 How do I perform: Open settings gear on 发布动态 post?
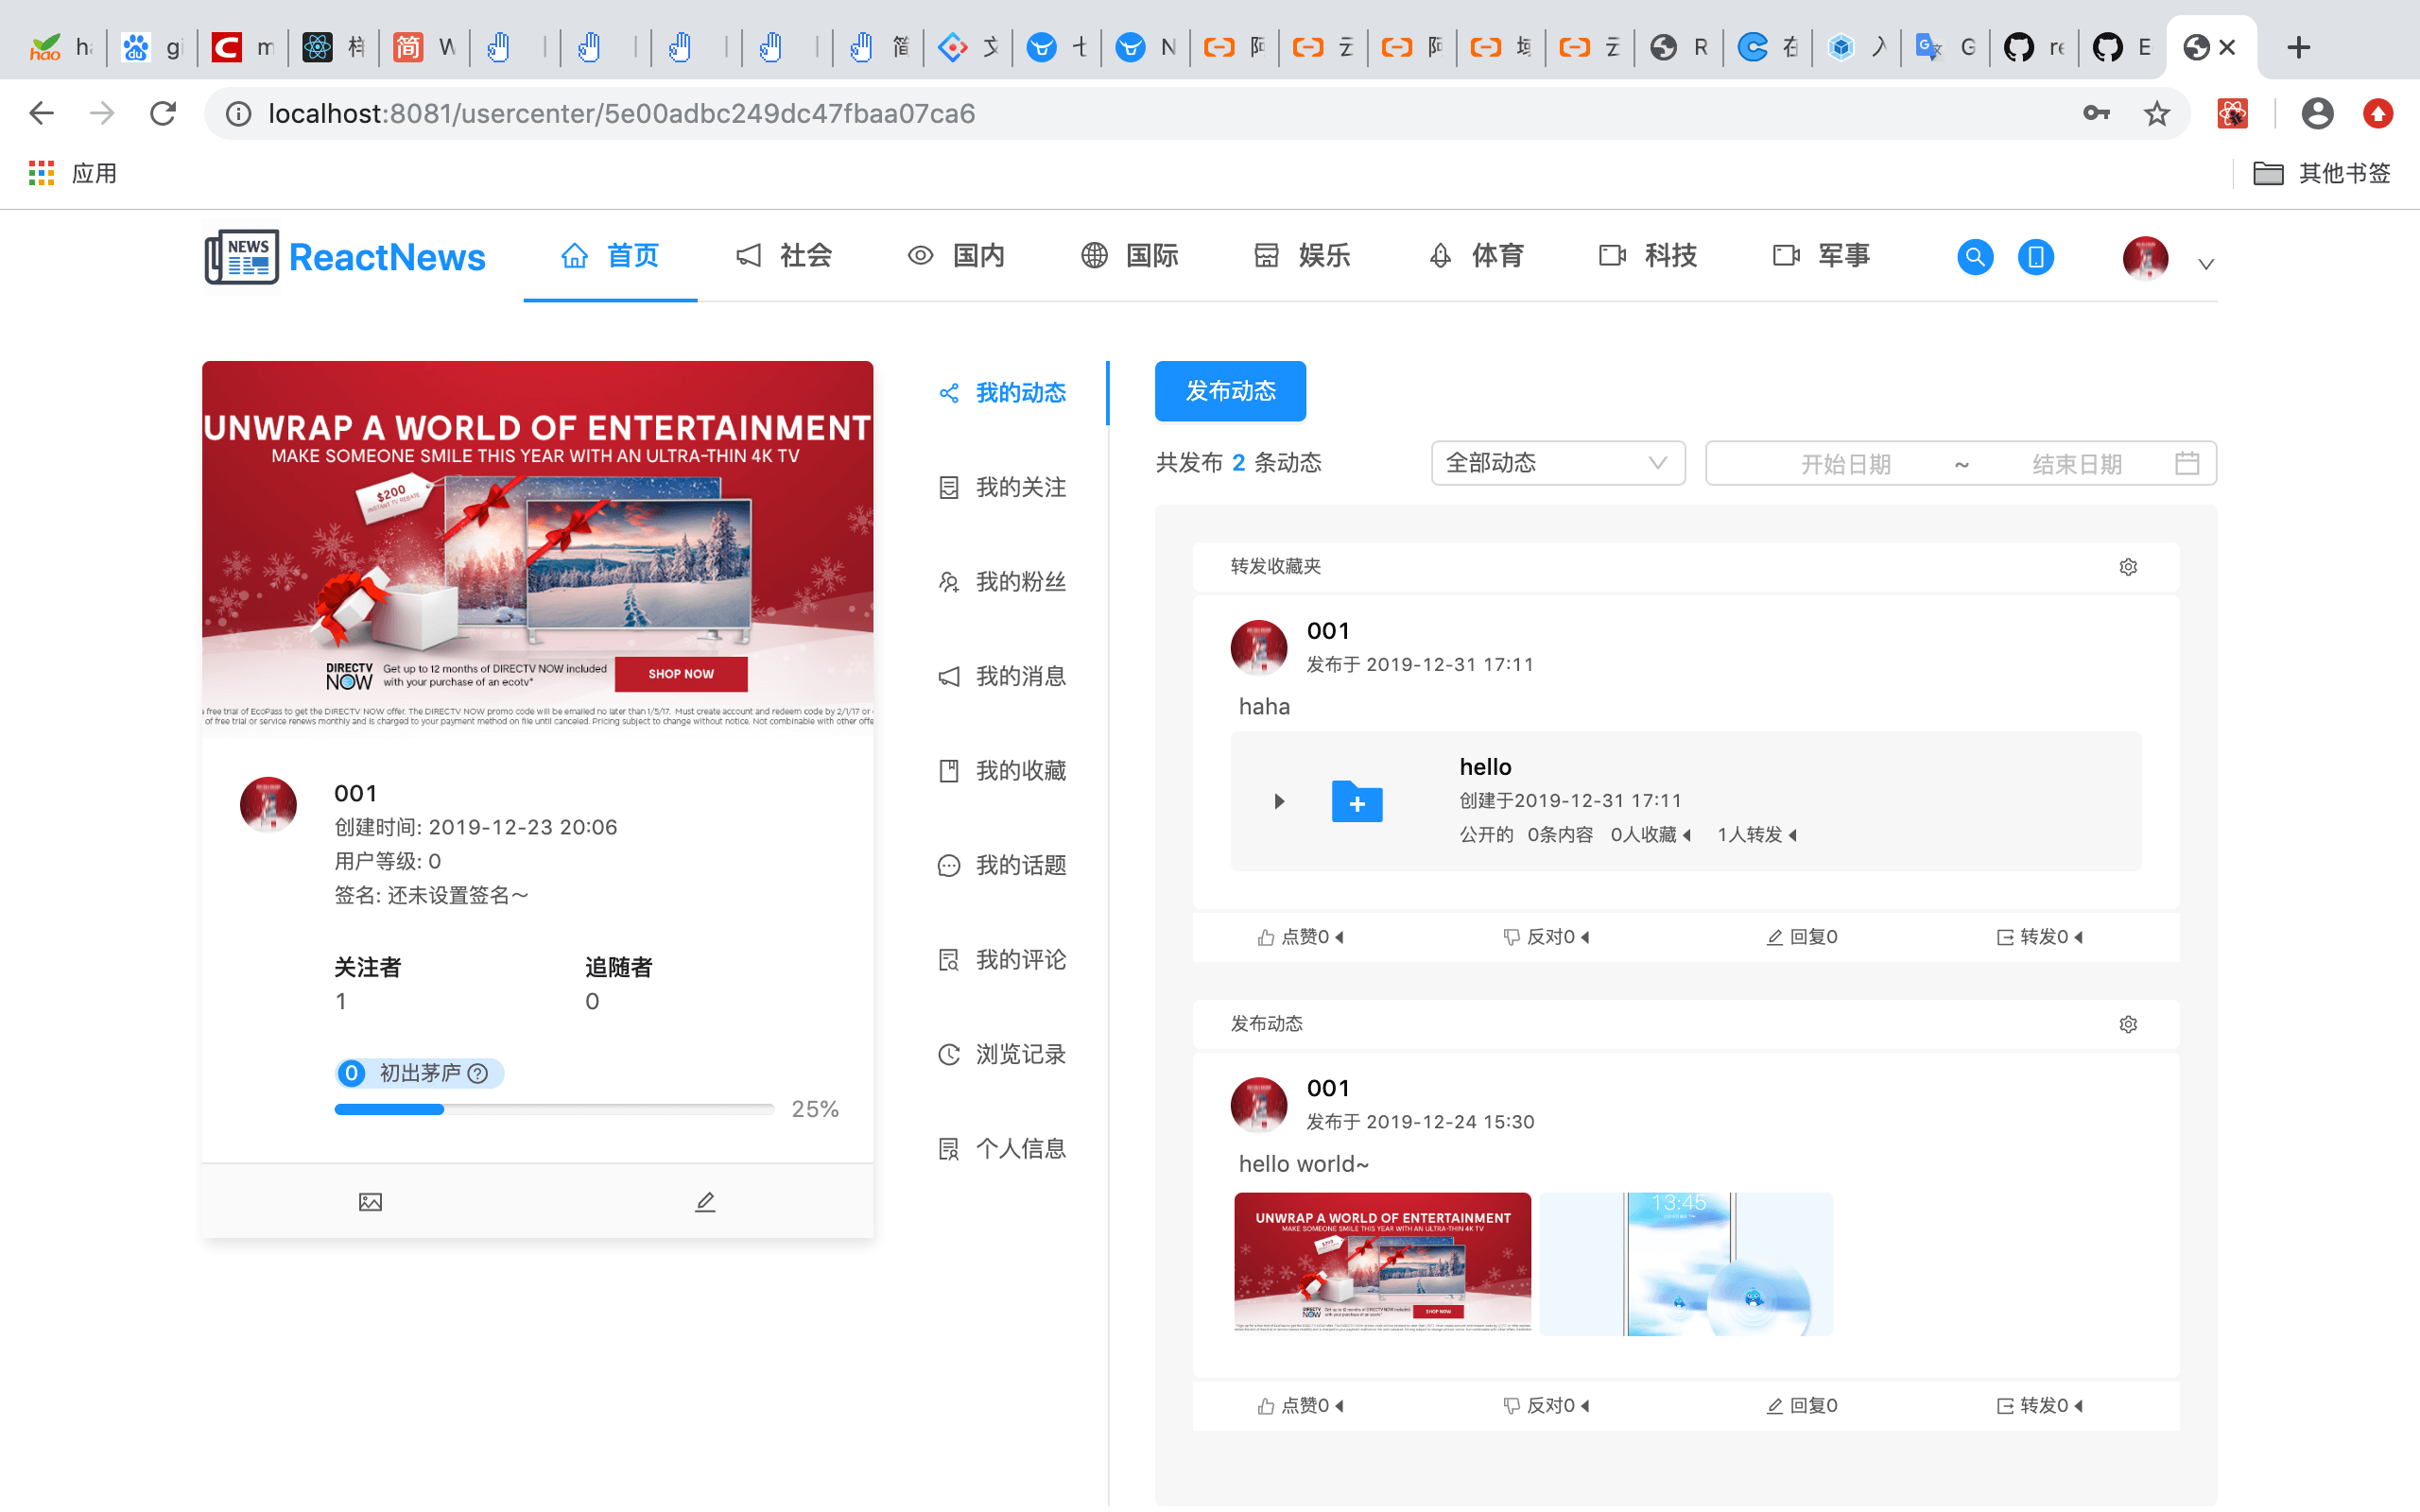tap(2128, 1024)
